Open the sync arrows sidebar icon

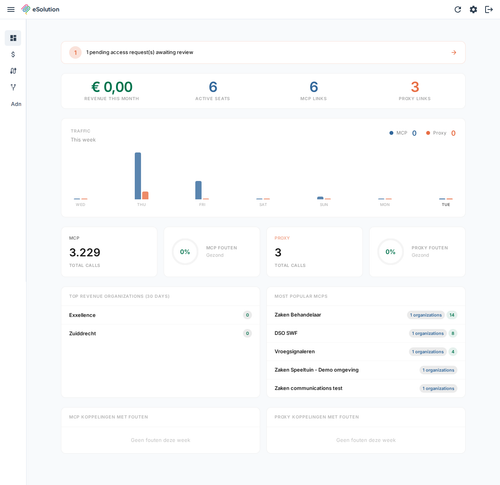[13, 71]
